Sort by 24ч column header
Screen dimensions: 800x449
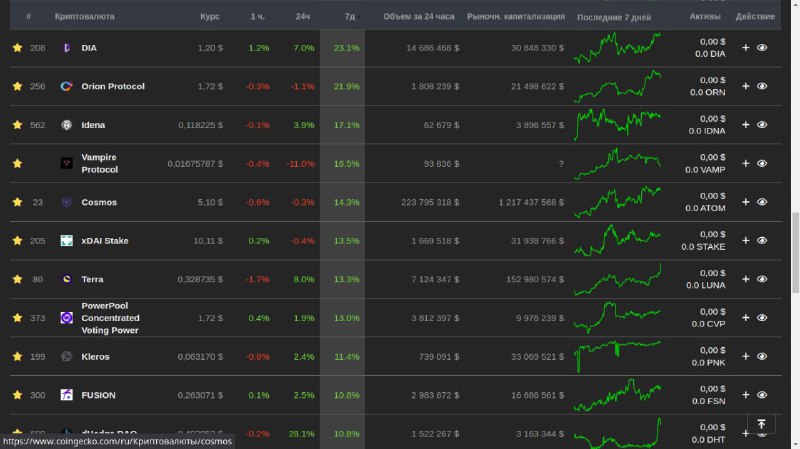303,16
